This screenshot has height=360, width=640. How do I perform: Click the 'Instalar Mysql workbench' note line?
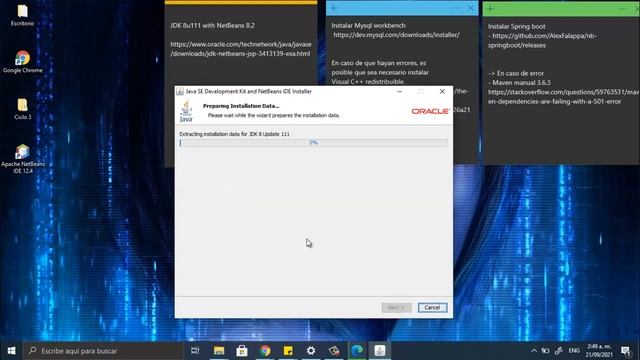coord(369,25)
